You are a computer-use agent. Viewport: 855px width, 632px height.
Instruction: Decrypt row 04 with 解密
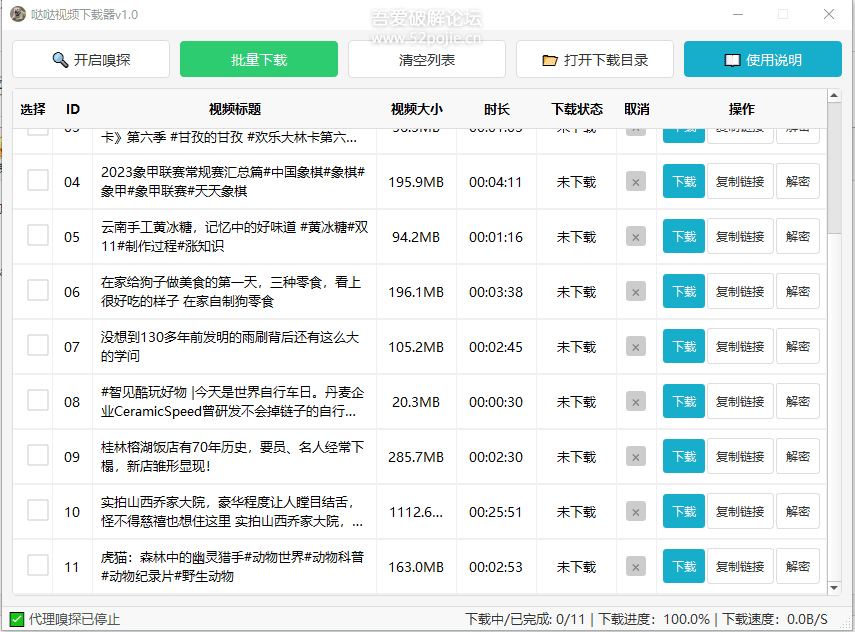pos(798,181)
